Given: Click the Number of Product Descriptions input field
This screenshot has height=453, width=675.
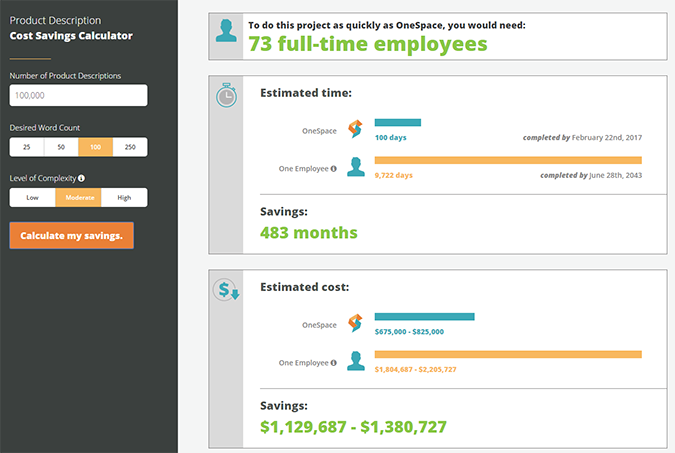Looking at the screenshot, I should (78, 95).
